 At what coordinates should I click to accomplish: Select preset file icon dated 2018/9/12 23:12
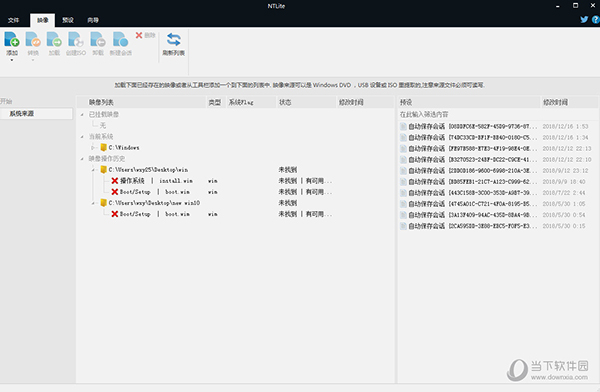[x=403, y=171]
